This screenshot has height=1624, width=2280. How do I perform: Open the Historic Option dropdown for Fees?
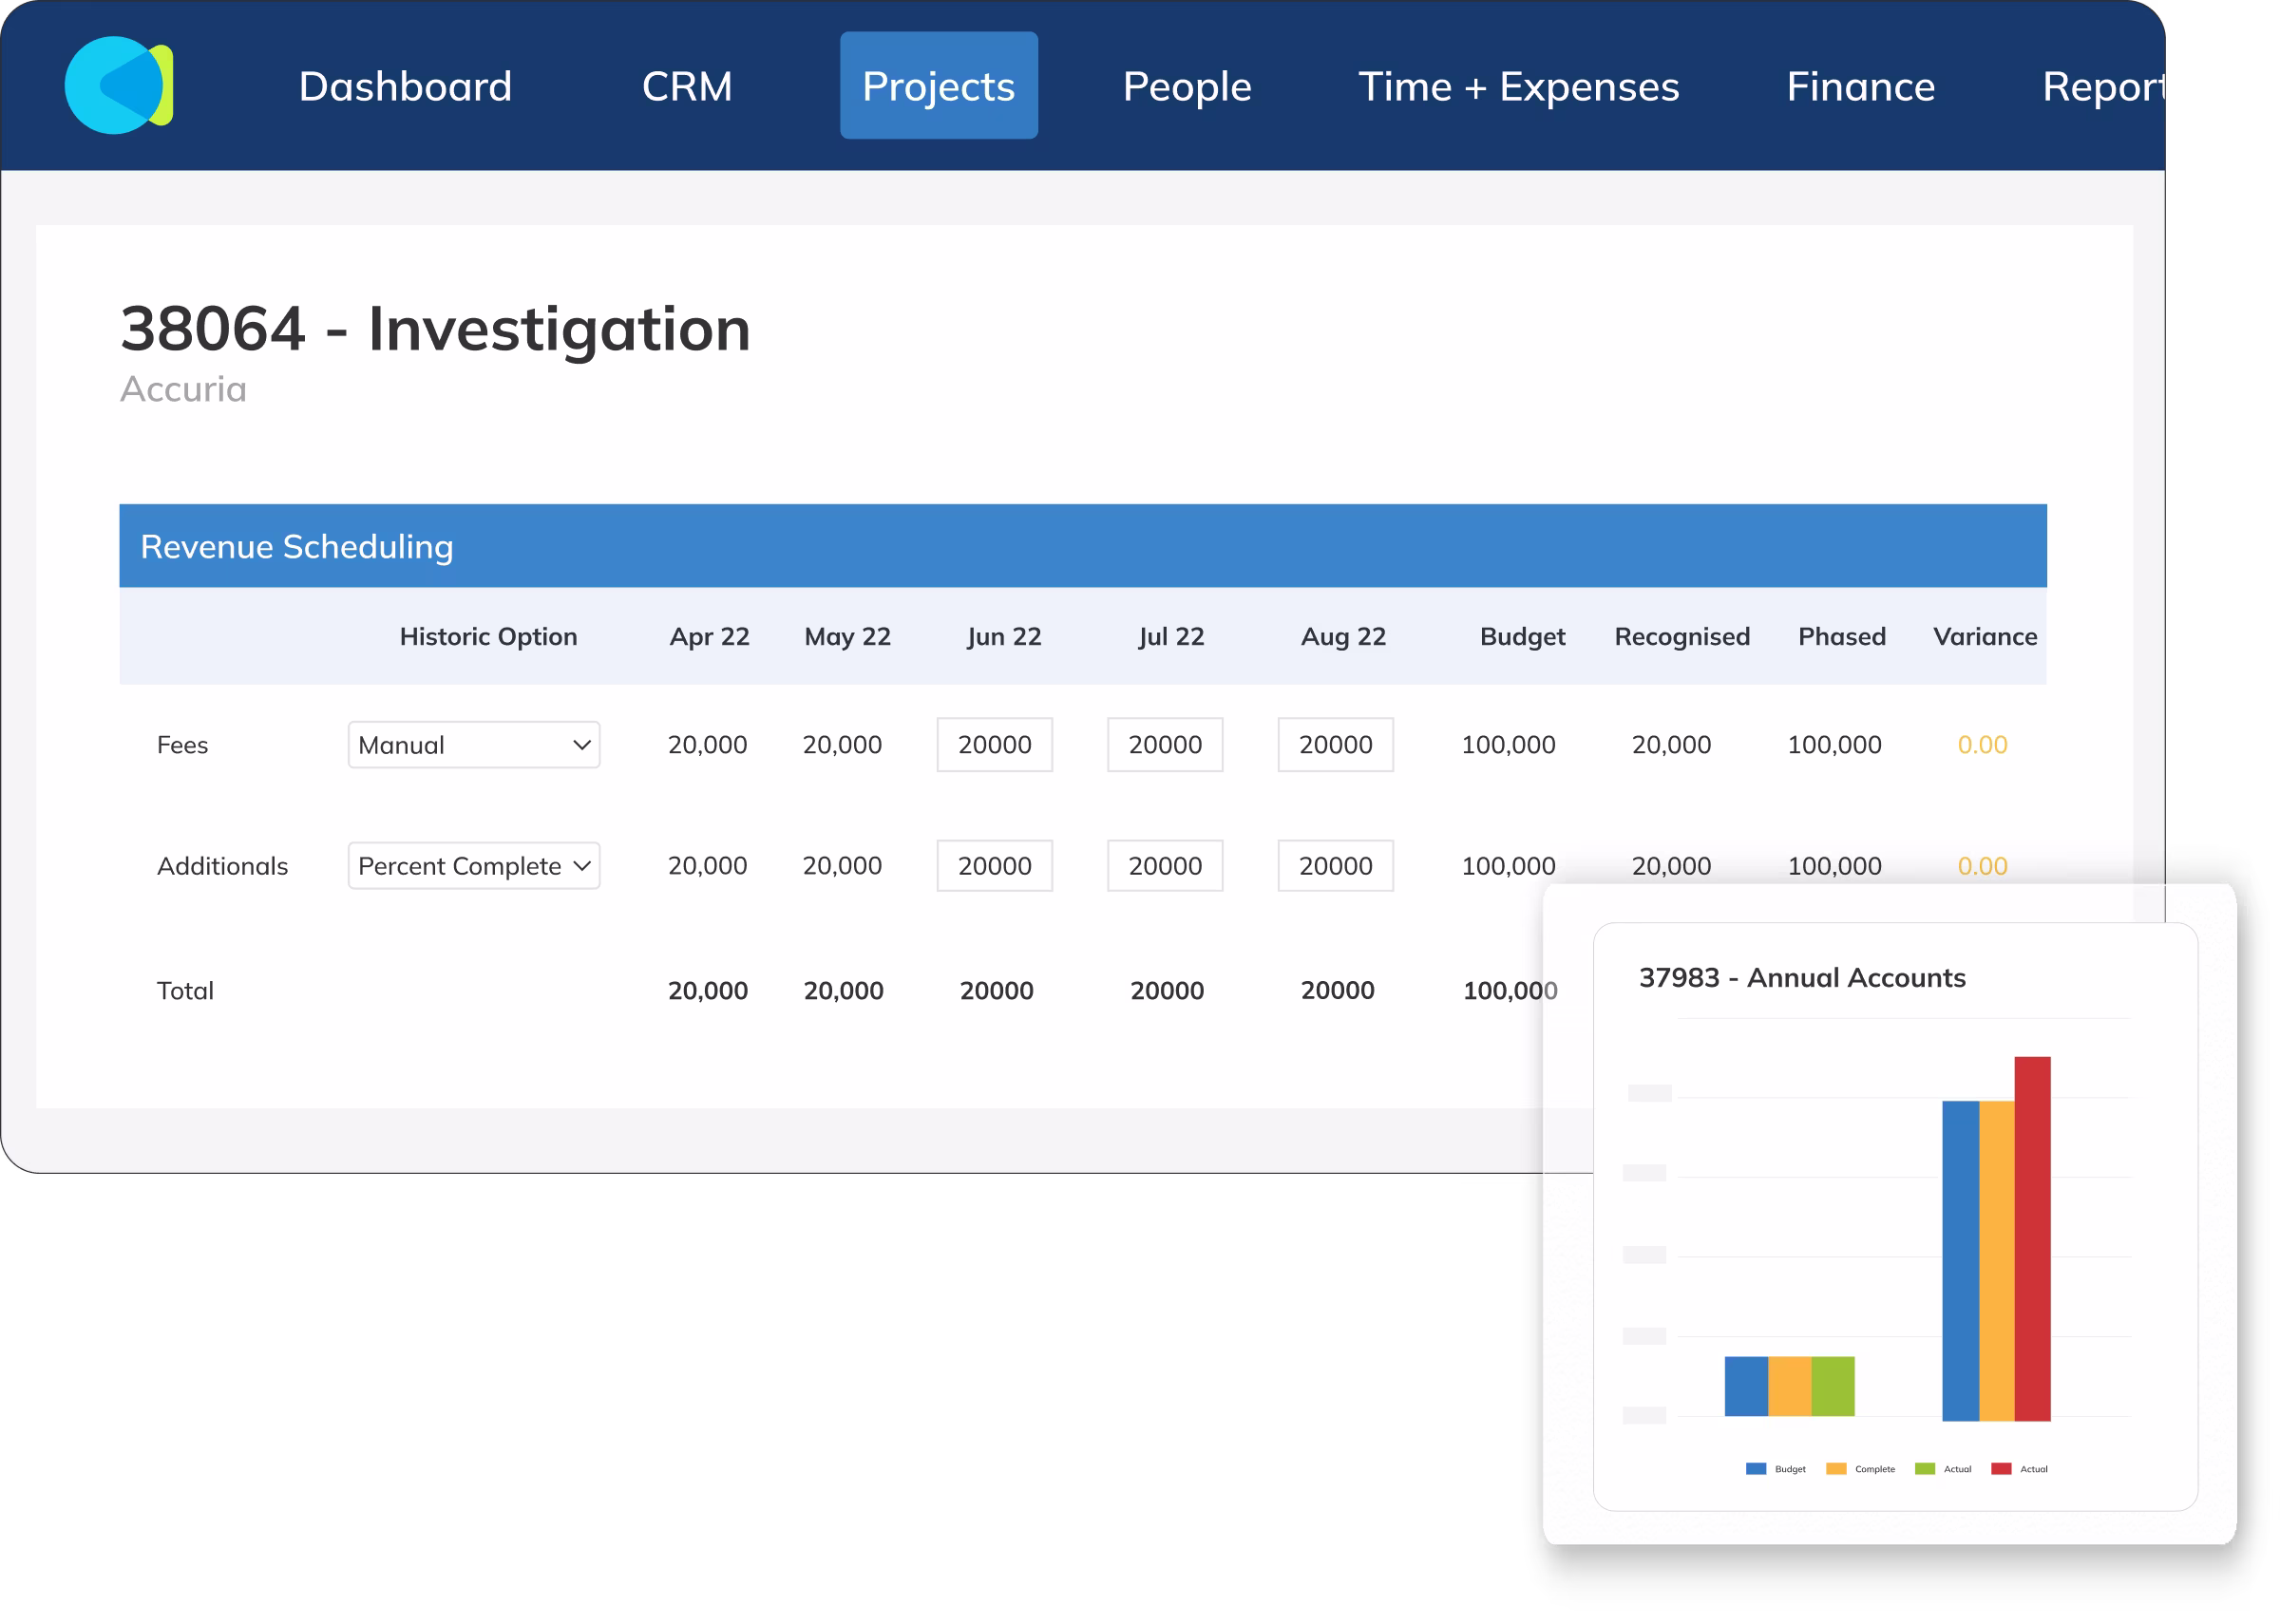pos(473,744)
